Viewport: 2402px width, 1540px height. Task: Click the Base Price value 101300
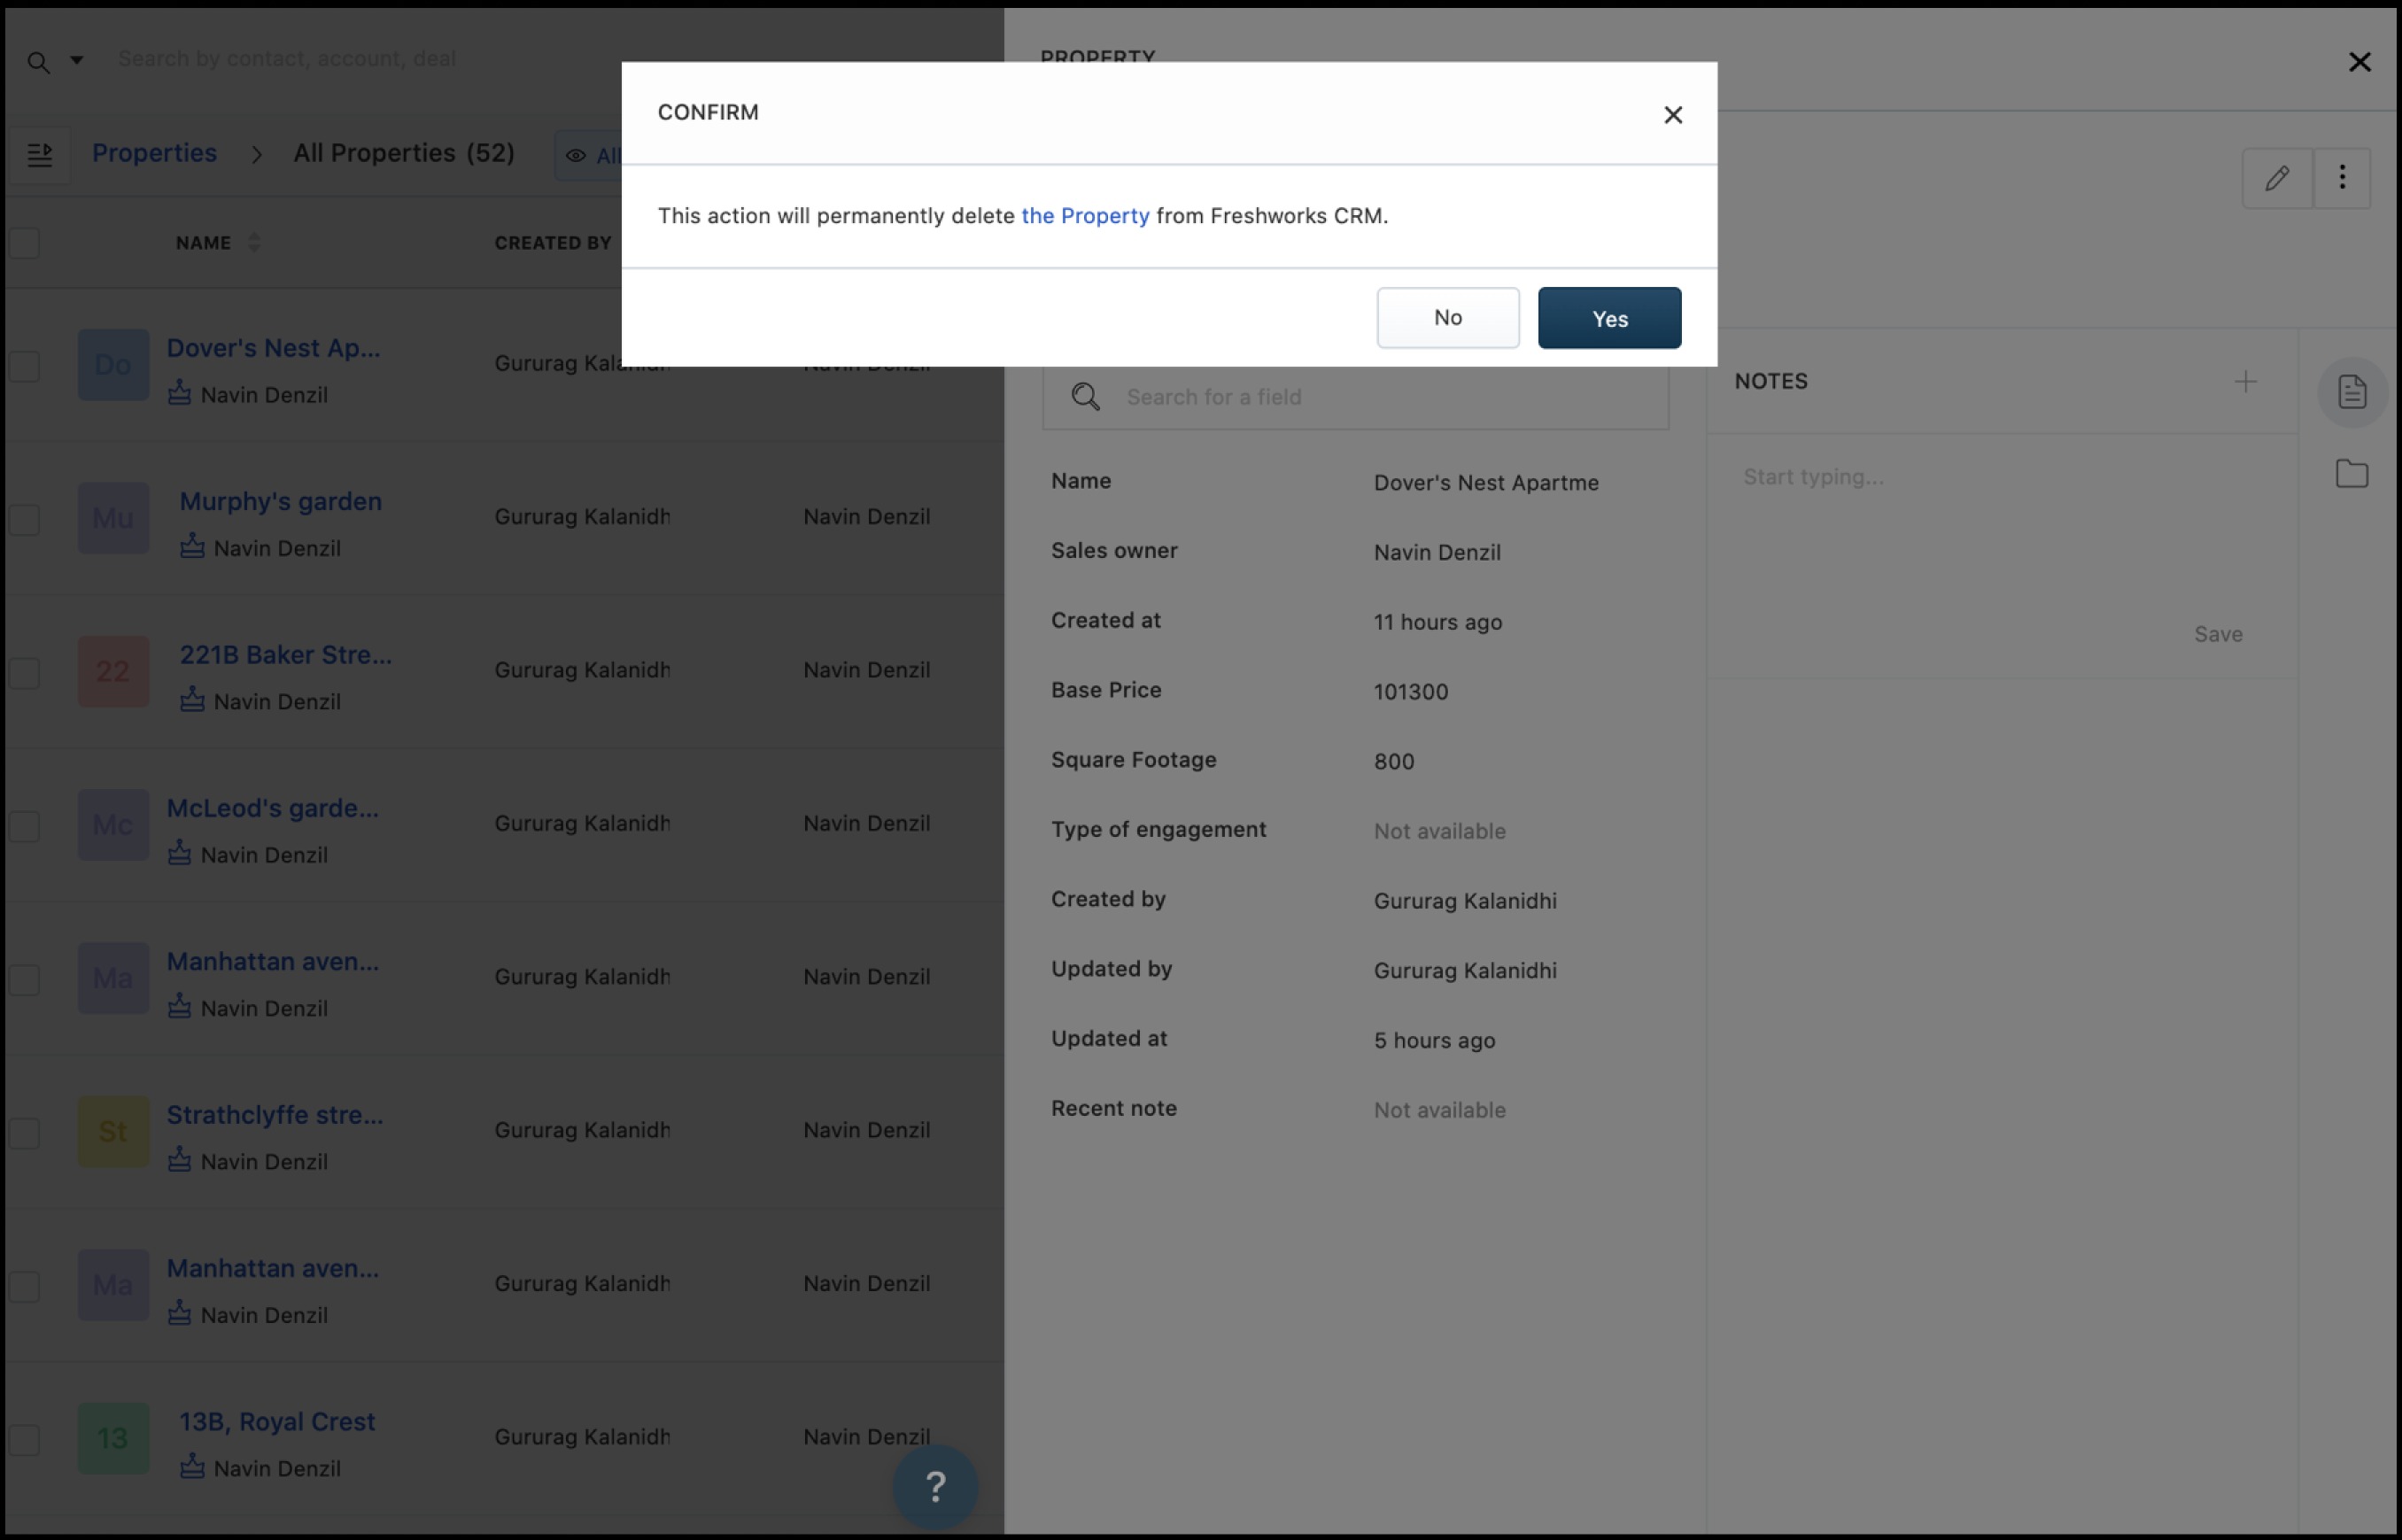pos(1410,692)
